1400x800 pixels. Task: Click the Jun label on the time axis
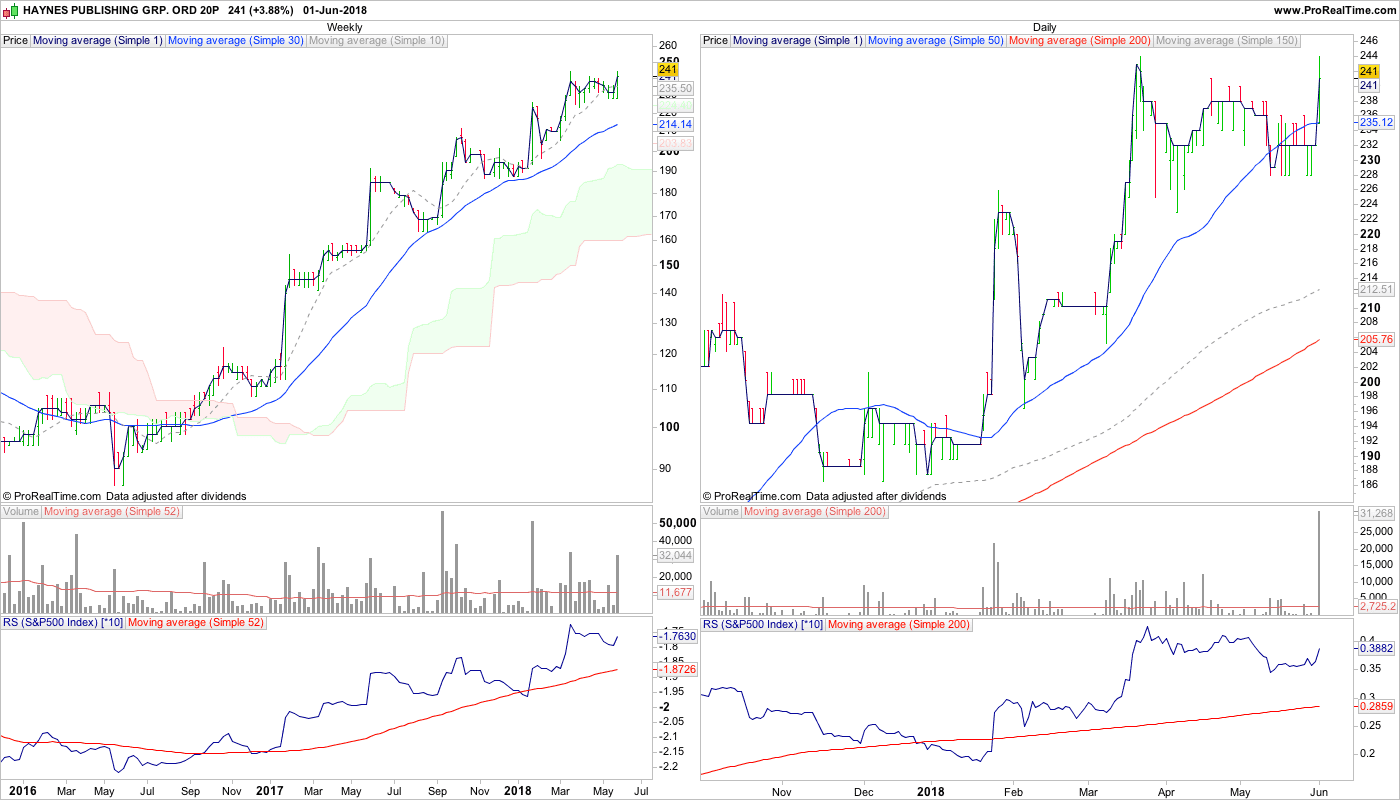[x=1319, y=791]
